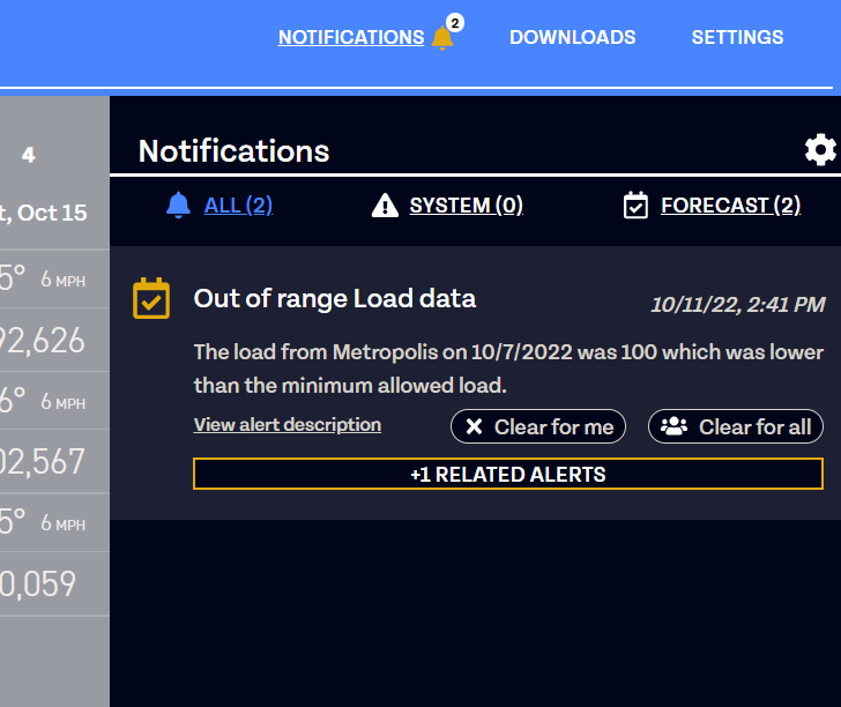
Task: Open the SETTINGS menu item
Action: (737, 37)
